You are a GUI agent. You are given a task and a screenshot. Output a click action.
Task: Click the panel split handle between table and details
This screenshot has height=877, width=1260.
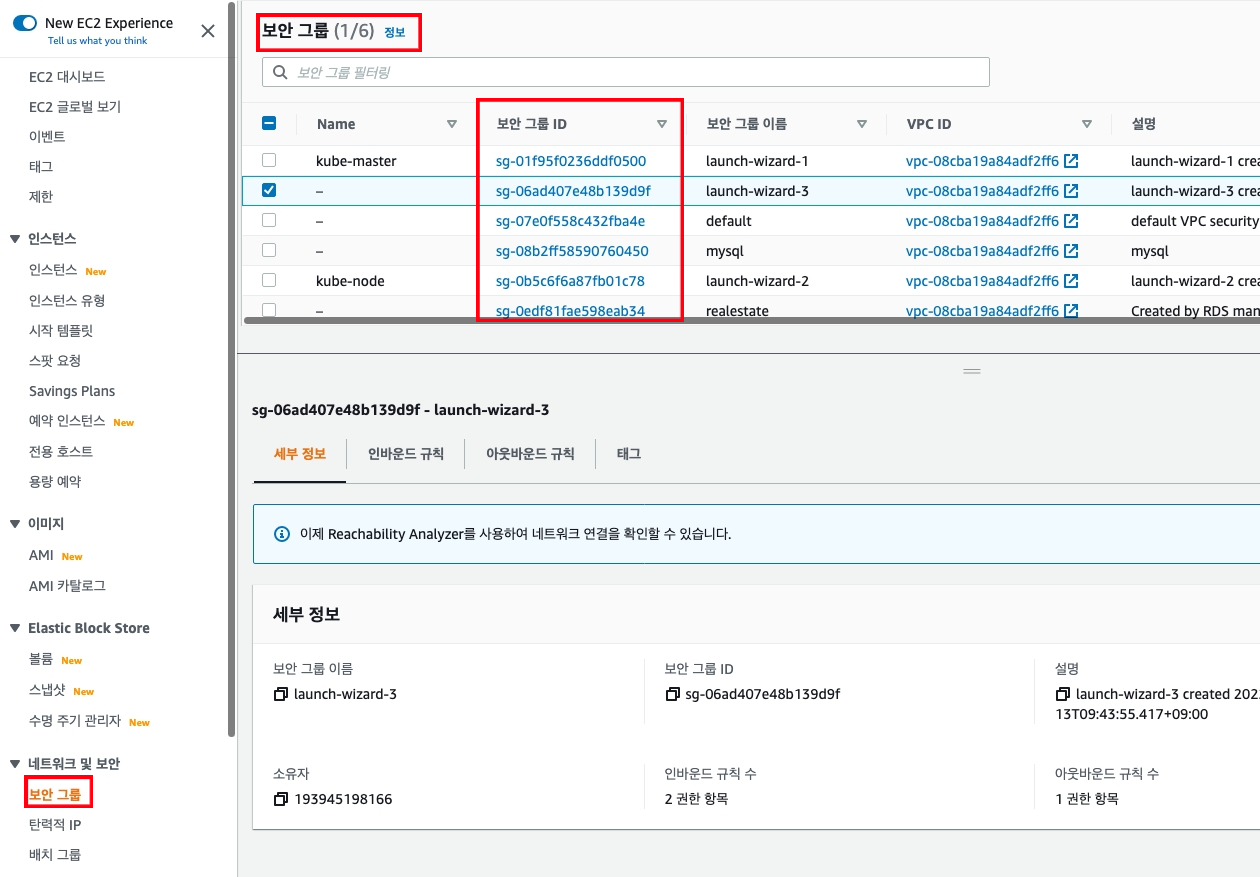(x=972, y=370)
